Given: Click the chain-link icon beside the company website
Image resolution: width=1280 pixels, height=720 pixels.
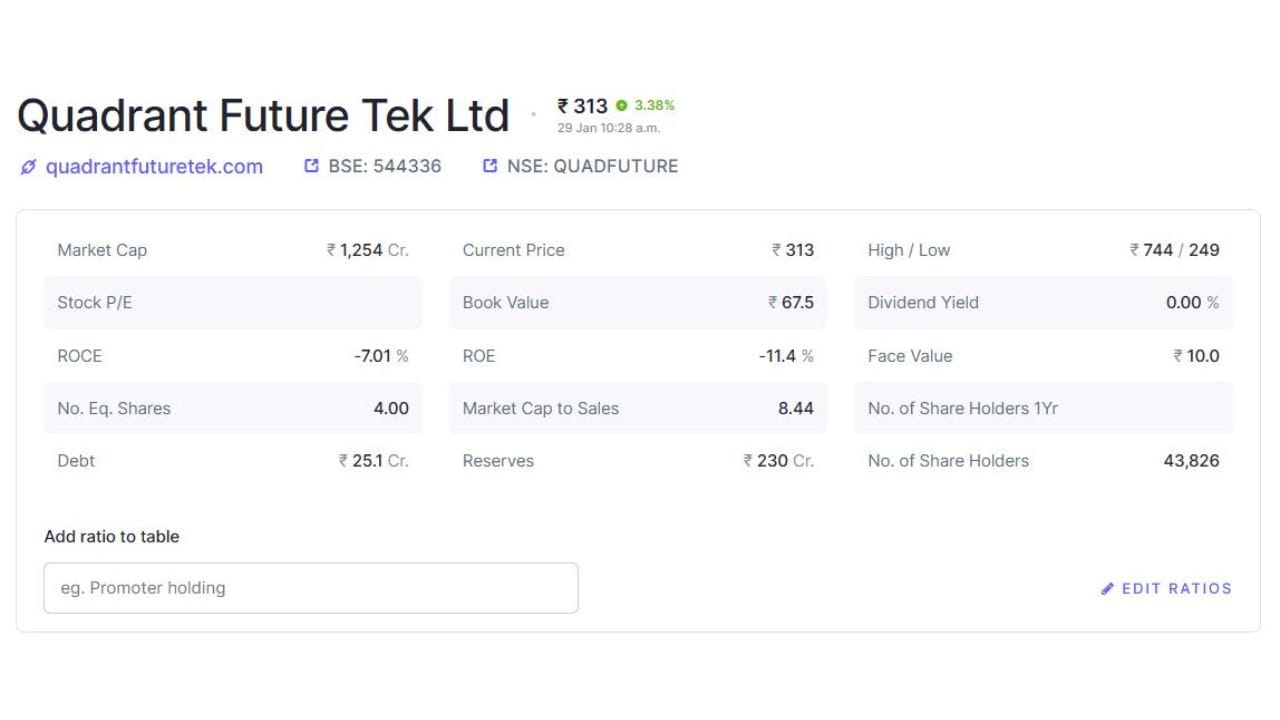Looking at the screenshot, I should [x=28, y=167].
